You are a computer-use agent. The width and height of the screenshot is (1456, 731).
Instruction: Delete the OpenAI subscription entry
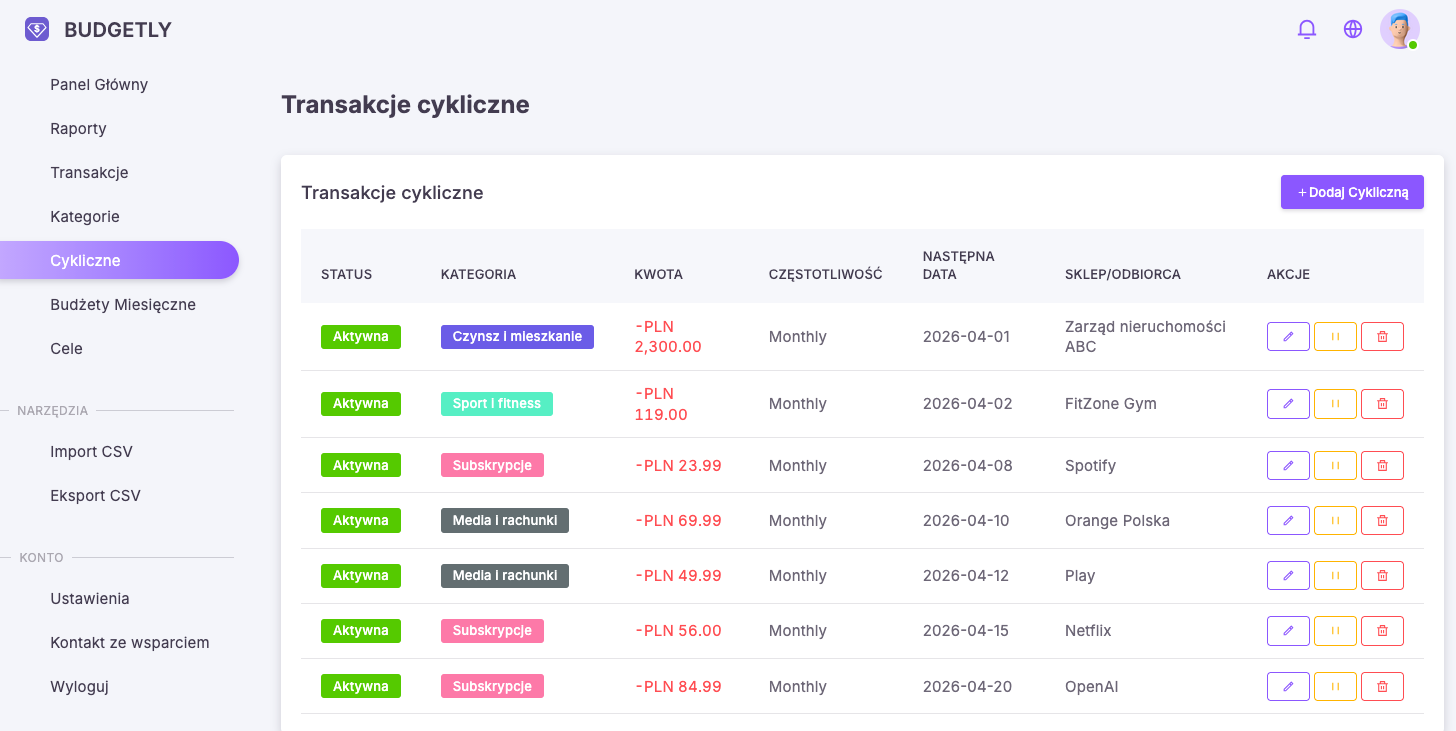click(x=1382, y=687)
